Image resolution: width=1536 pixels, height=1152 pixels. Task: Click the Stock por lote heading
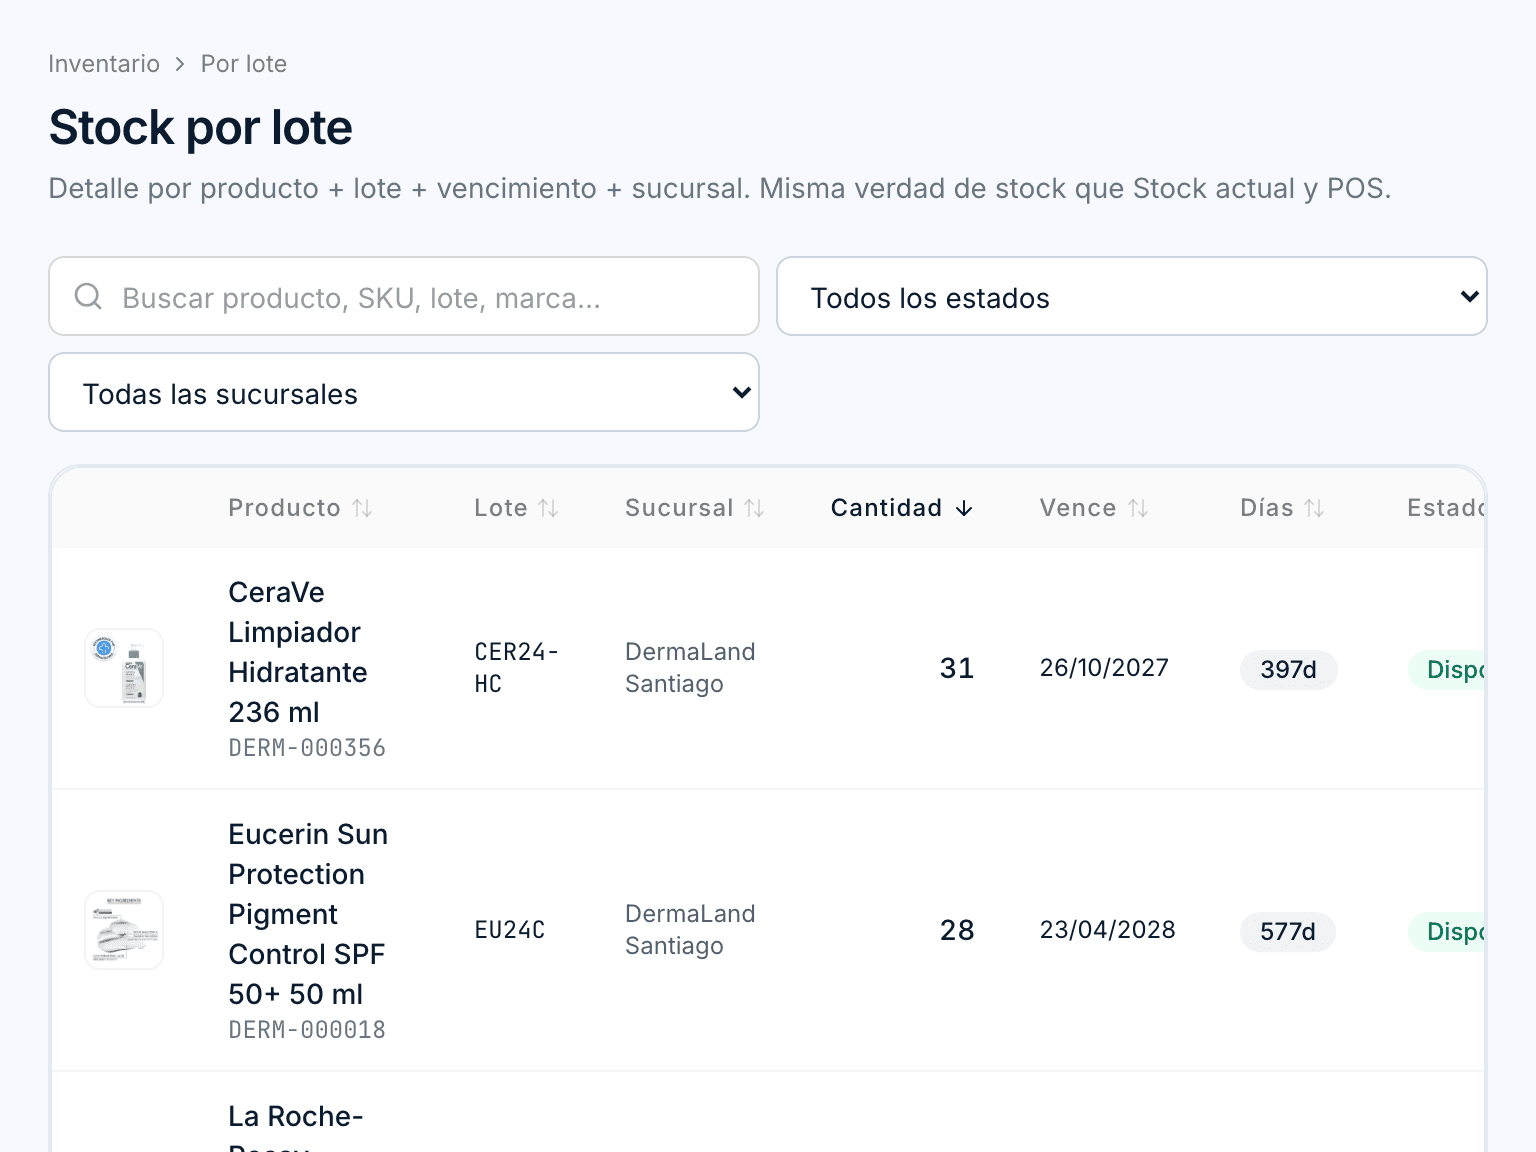click(200, 128)
